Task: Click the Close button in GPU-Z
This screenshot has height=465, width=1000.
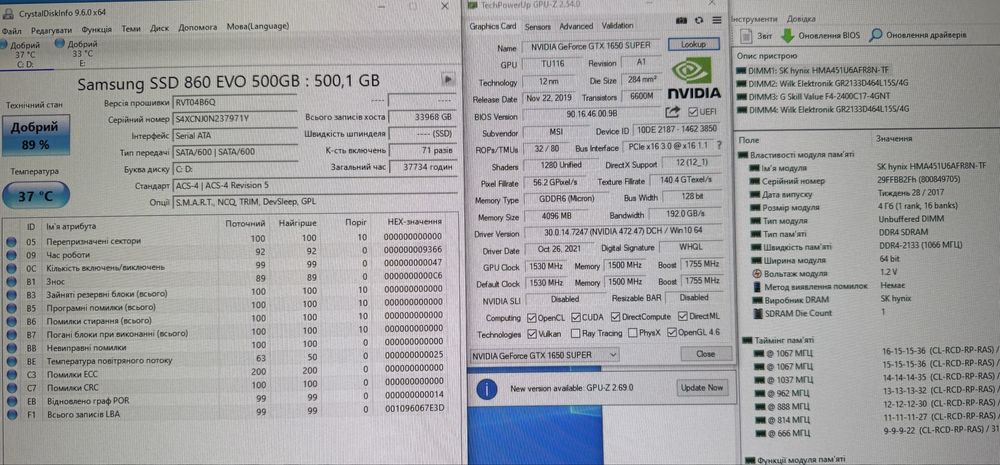Action: (705, 353)
